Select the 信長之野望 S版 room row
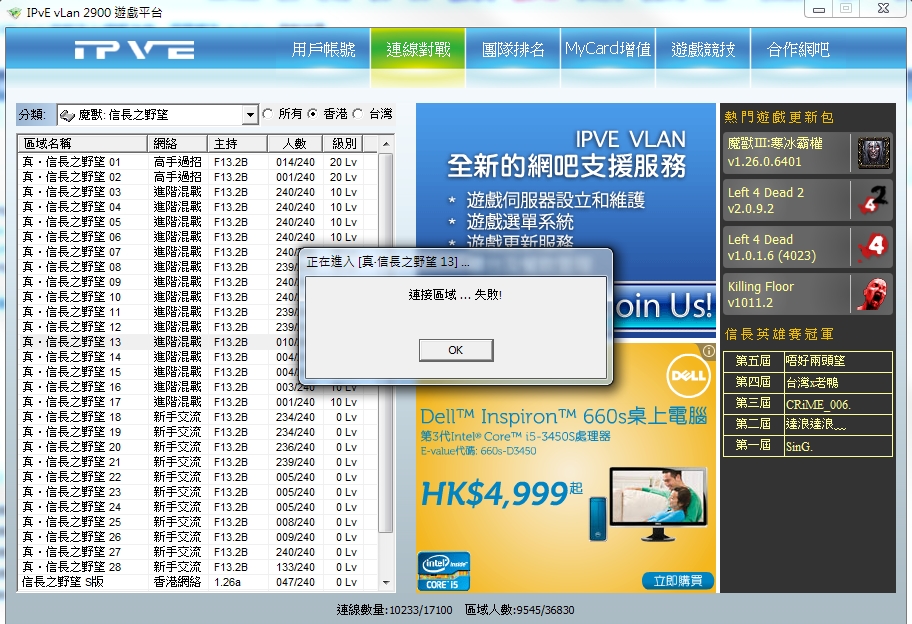912x624 pixels. click(x=198, y=582)
